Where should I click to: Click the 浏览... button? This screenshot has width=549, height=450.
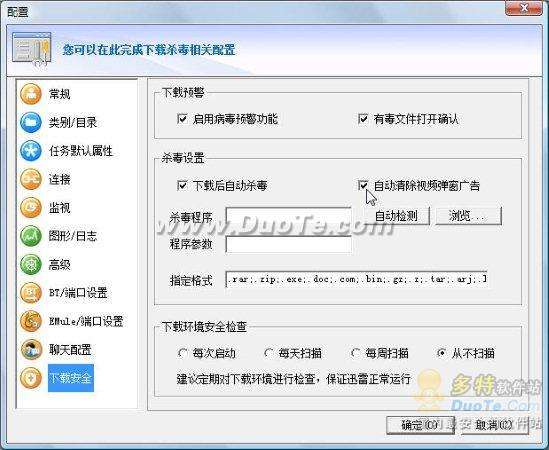468,216
